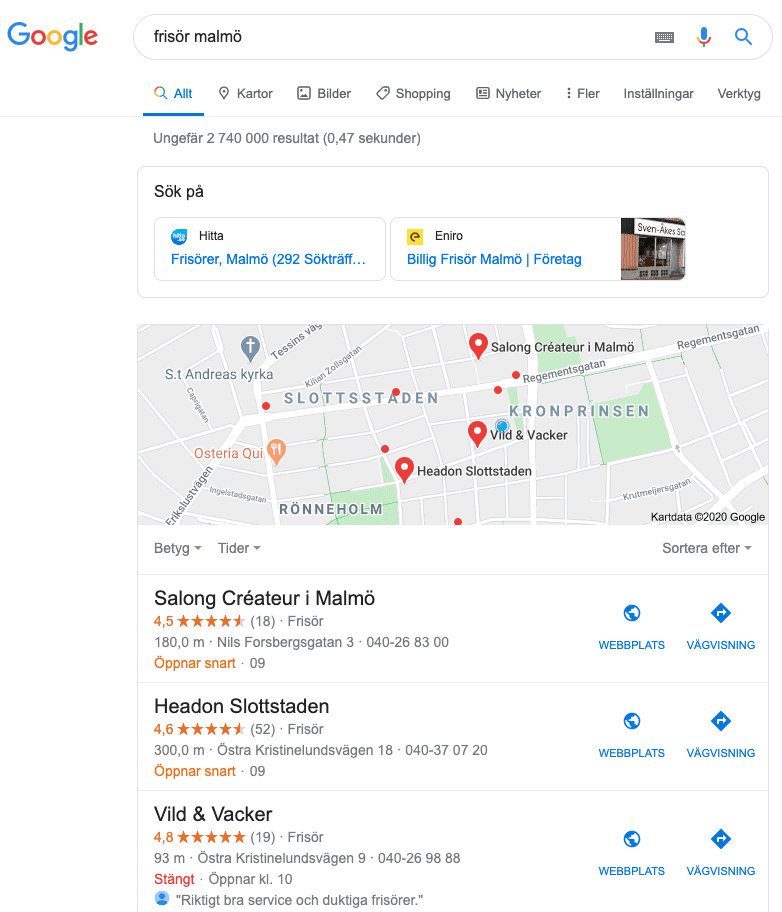The width and height of the screenshot is (782, 912).
Task: Get directions icon for Headon Slottstaden
Action: [721, 721]
